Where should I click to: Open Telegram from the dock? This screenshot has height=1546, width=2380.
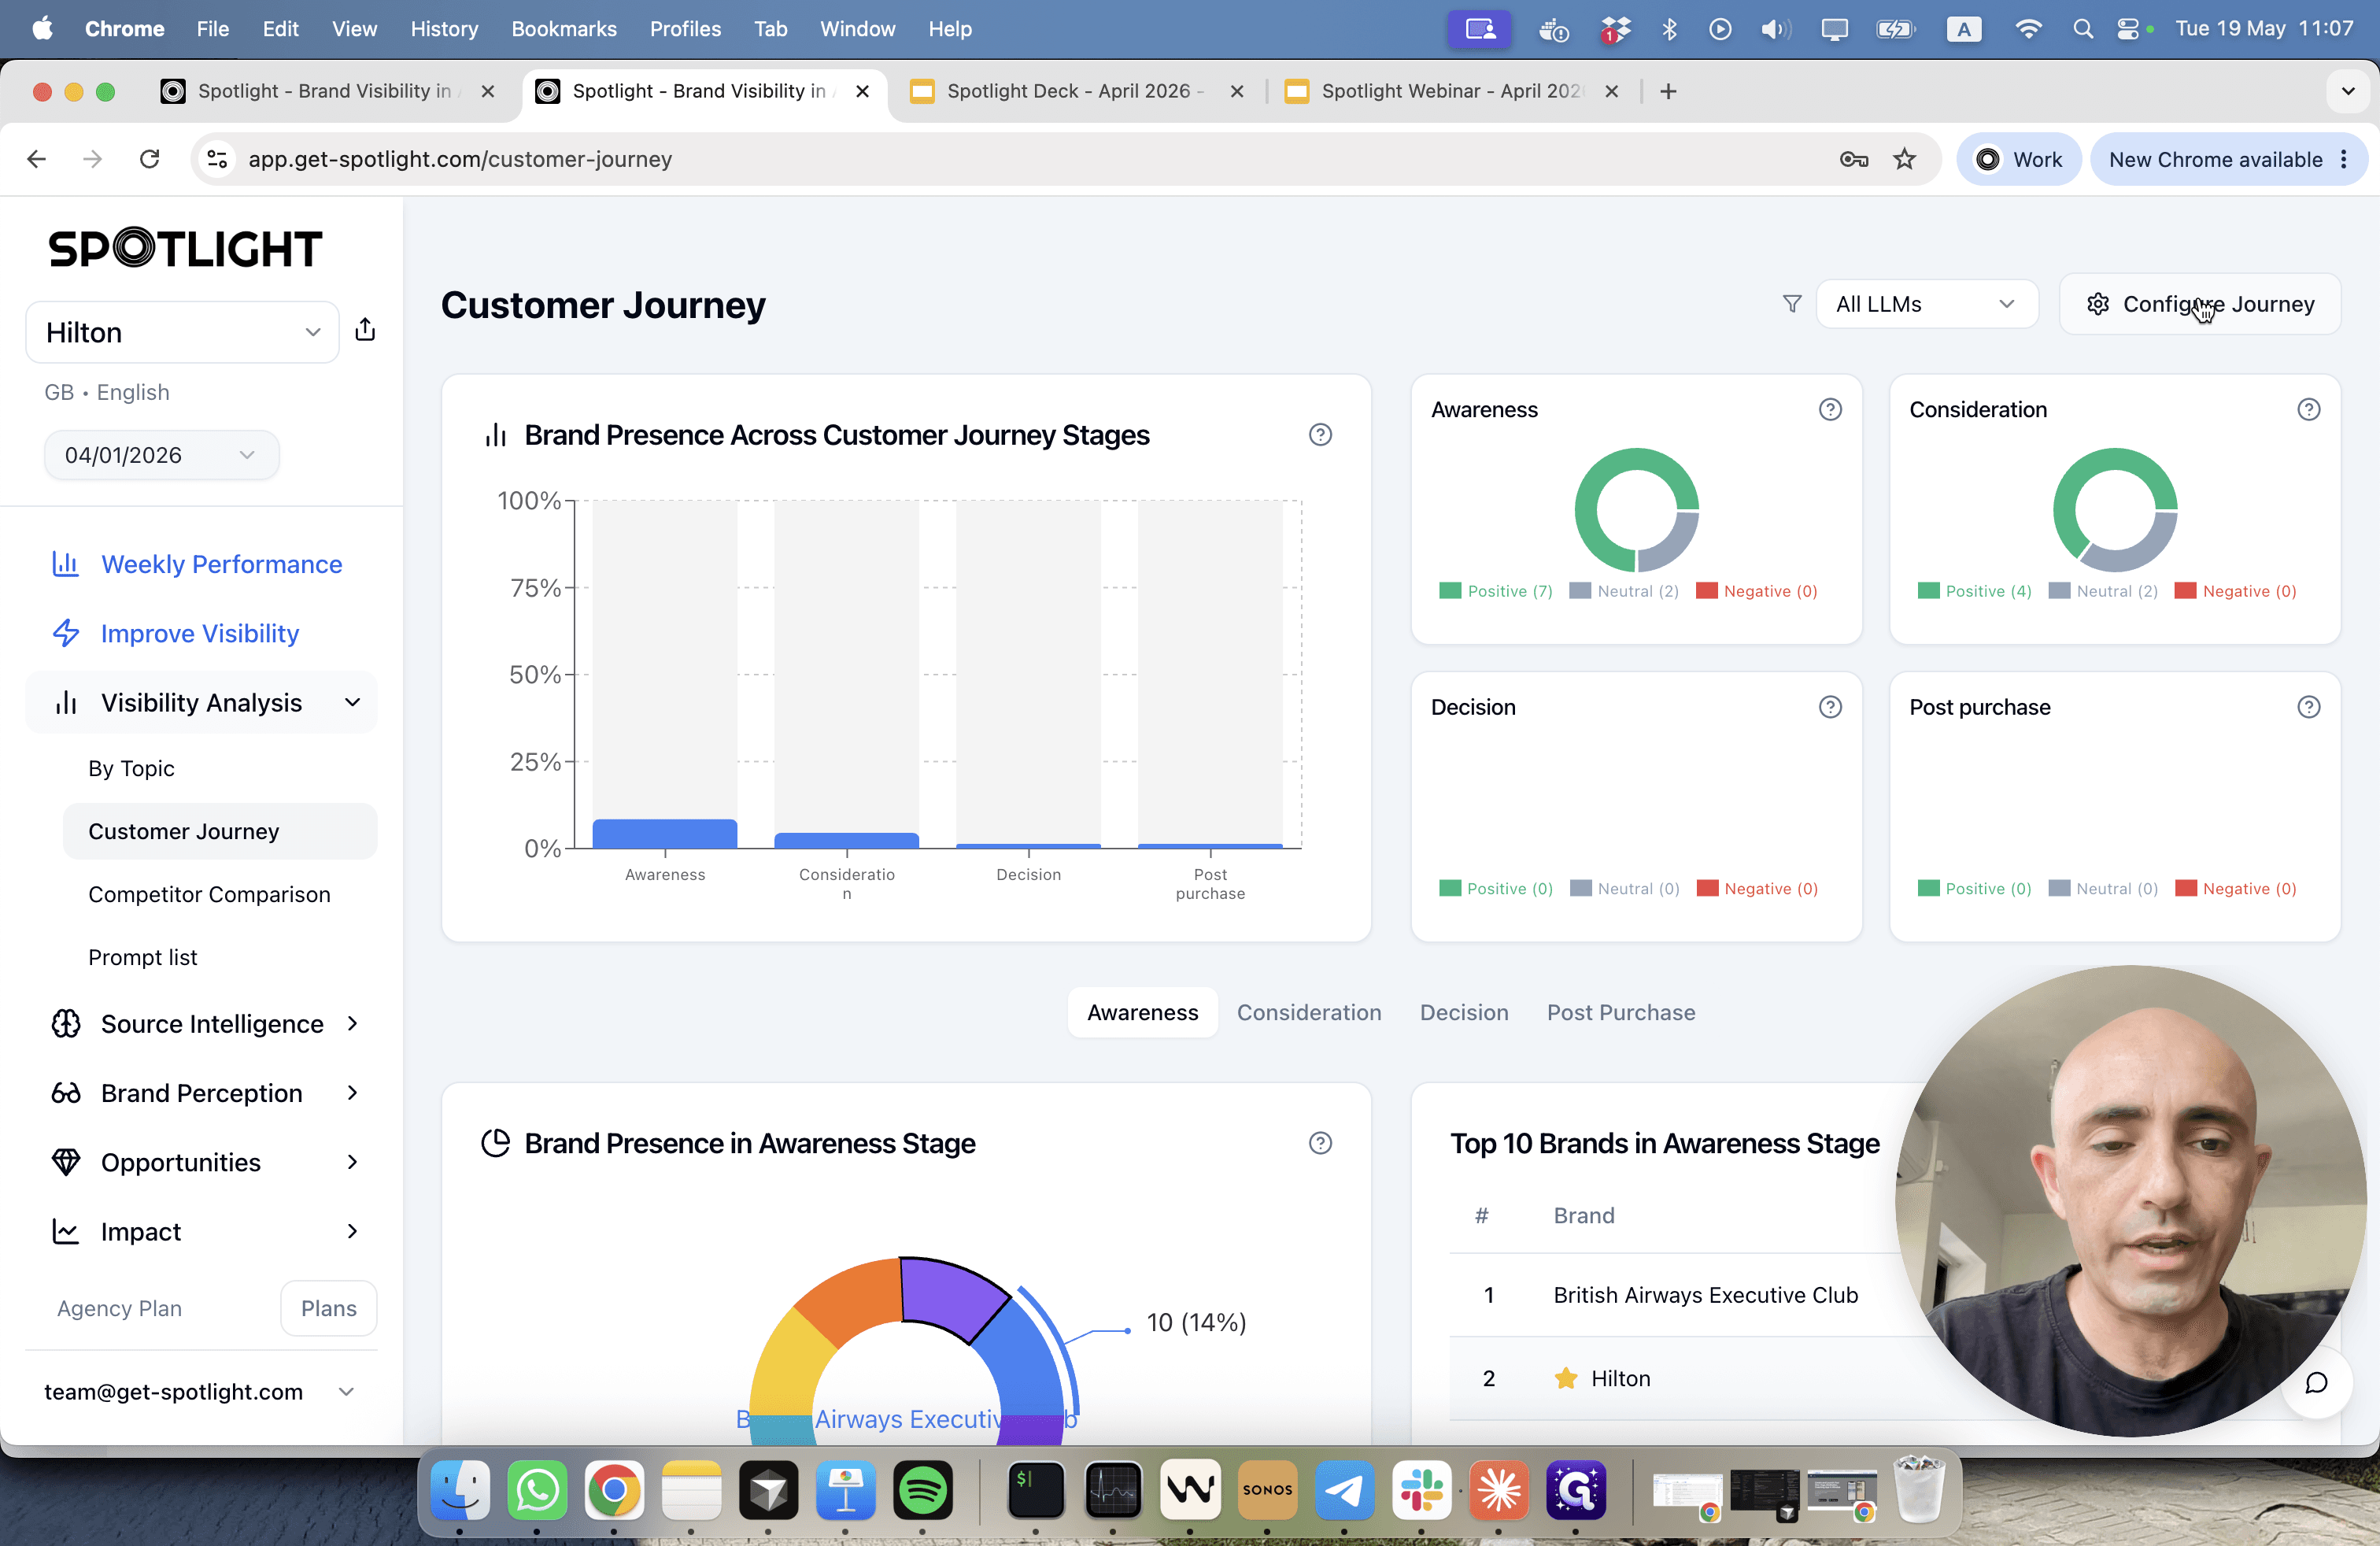pyautogui.click(x=1344, y=1490)
